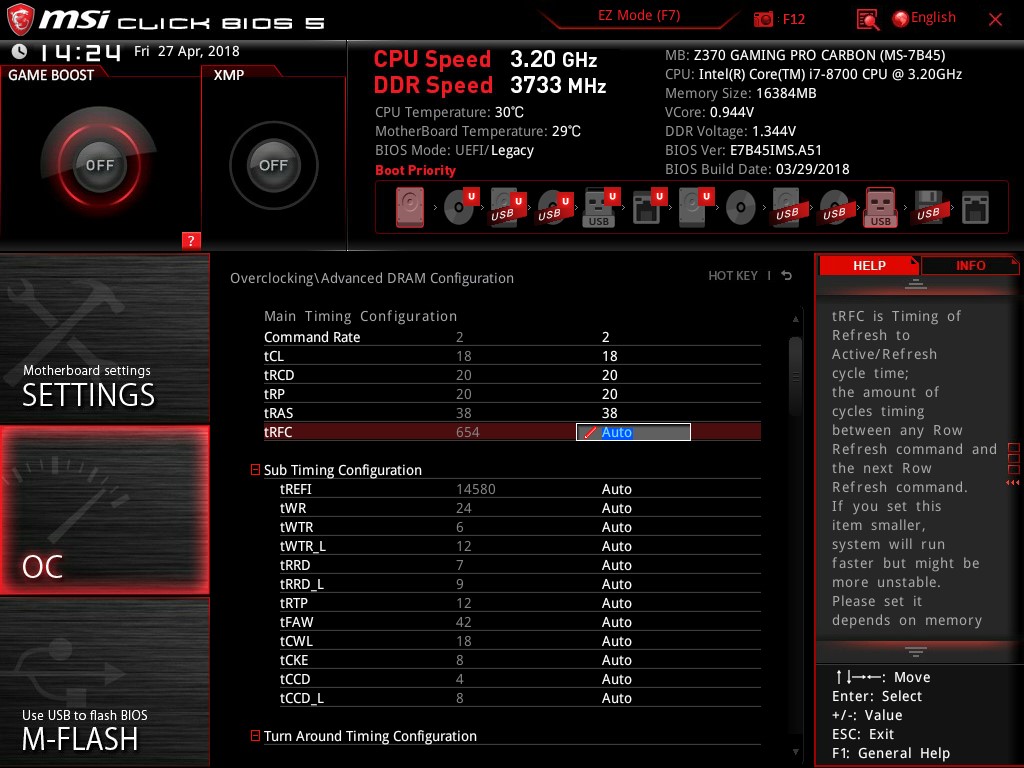The image size is (1024, 768).
Task: Select the tWTR_L row label
Action: coord(303,546)
